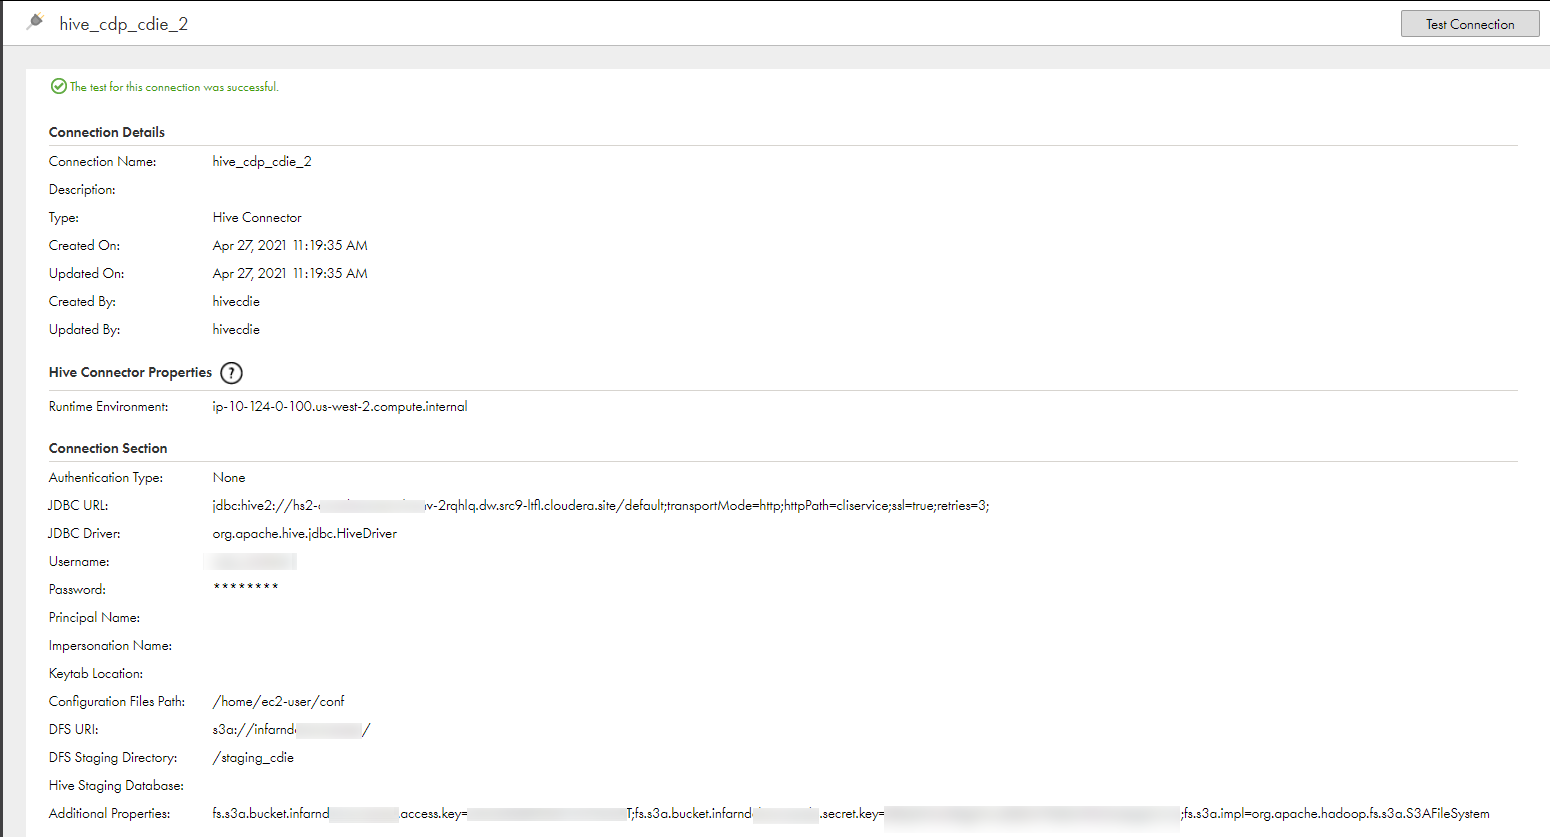The width and height of the screenshot is (1550, 837).
Task: Click the Impersonation Name label
Action: coord(110,645)
